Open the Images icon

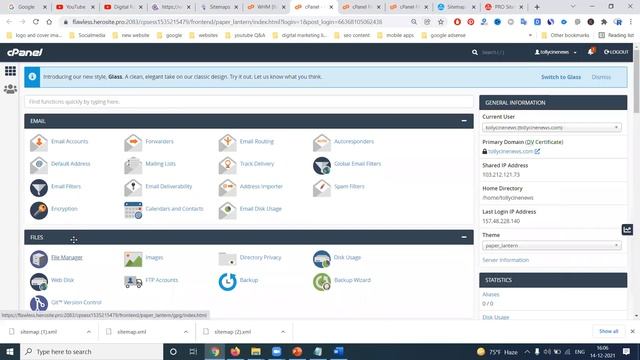pos(133,259)
